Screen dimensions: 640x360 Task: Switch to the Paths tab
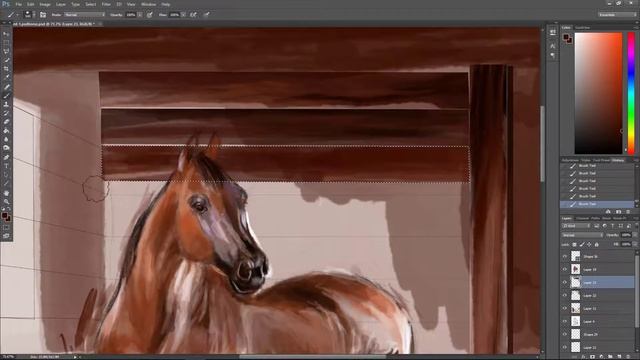tap(596, 218)
